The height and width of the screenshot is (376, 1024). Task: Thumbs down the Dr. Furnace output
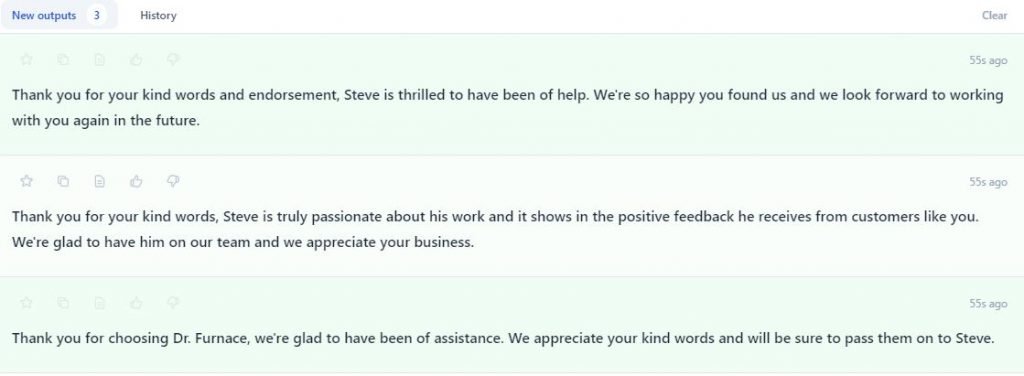pos(173,303)
